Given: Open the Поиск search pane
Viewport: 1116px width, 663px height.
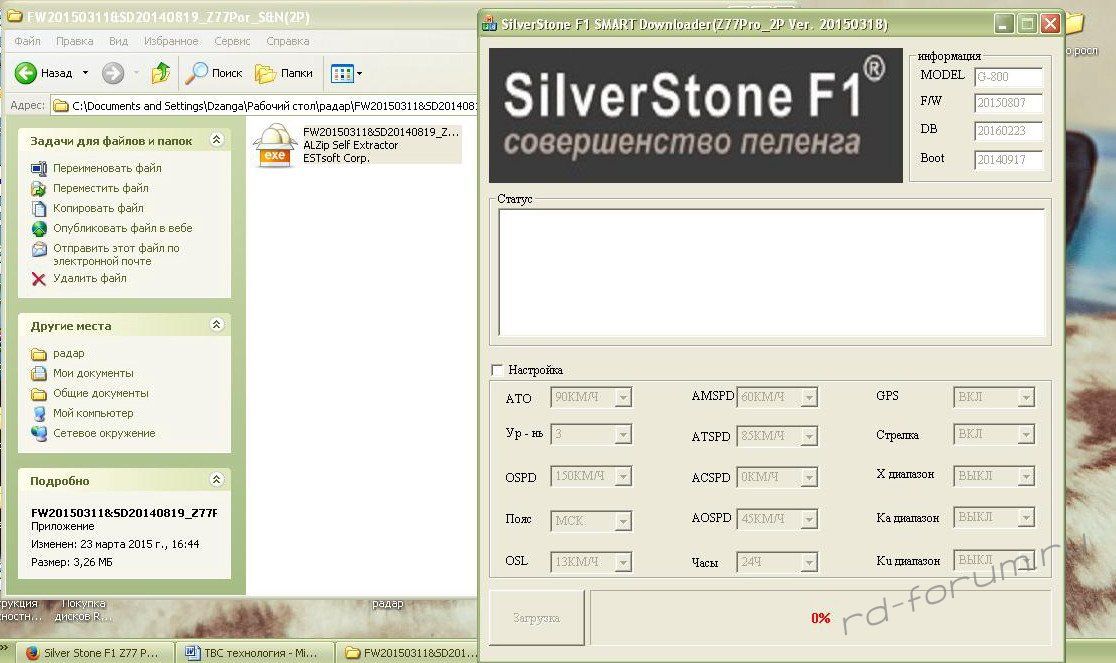Looking at the screenshot, I should 215,73.
